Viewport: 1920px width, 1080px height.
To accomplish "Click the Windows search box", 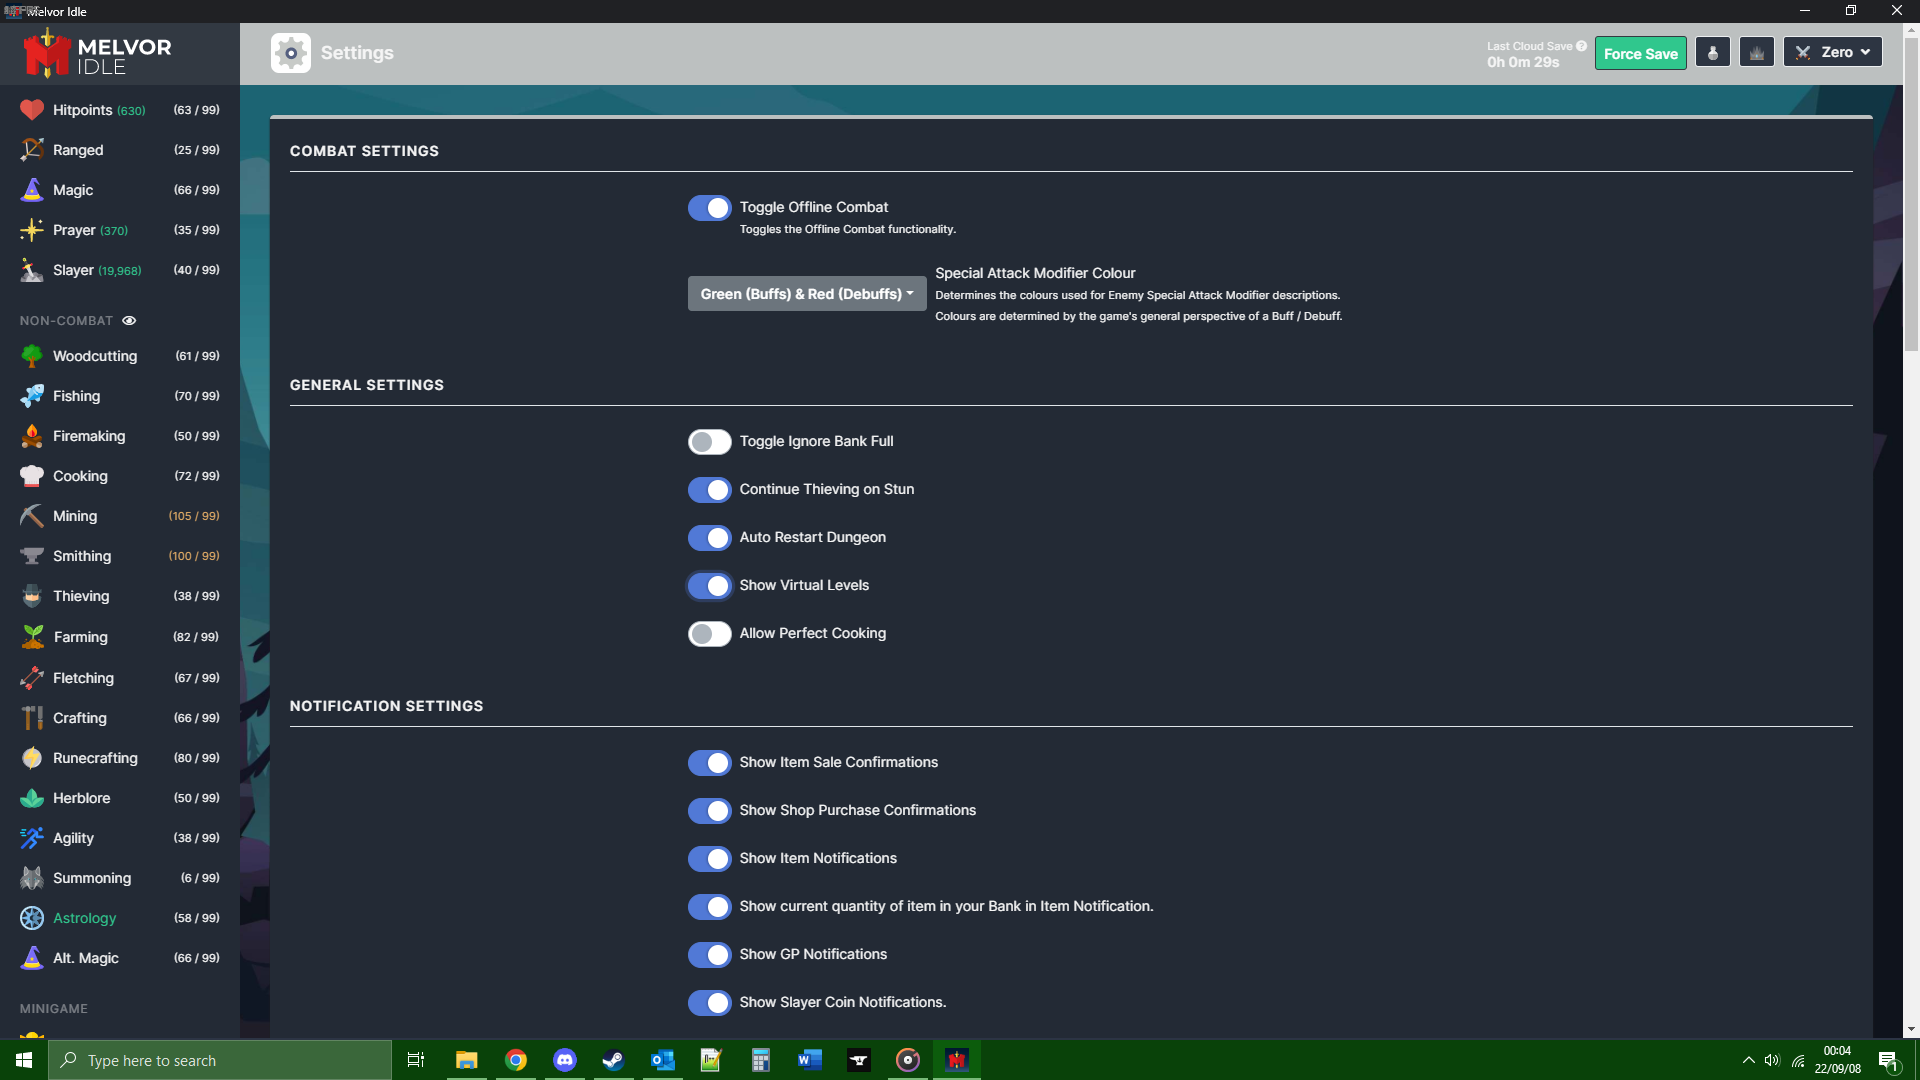I will click(x=220, y=1060).
